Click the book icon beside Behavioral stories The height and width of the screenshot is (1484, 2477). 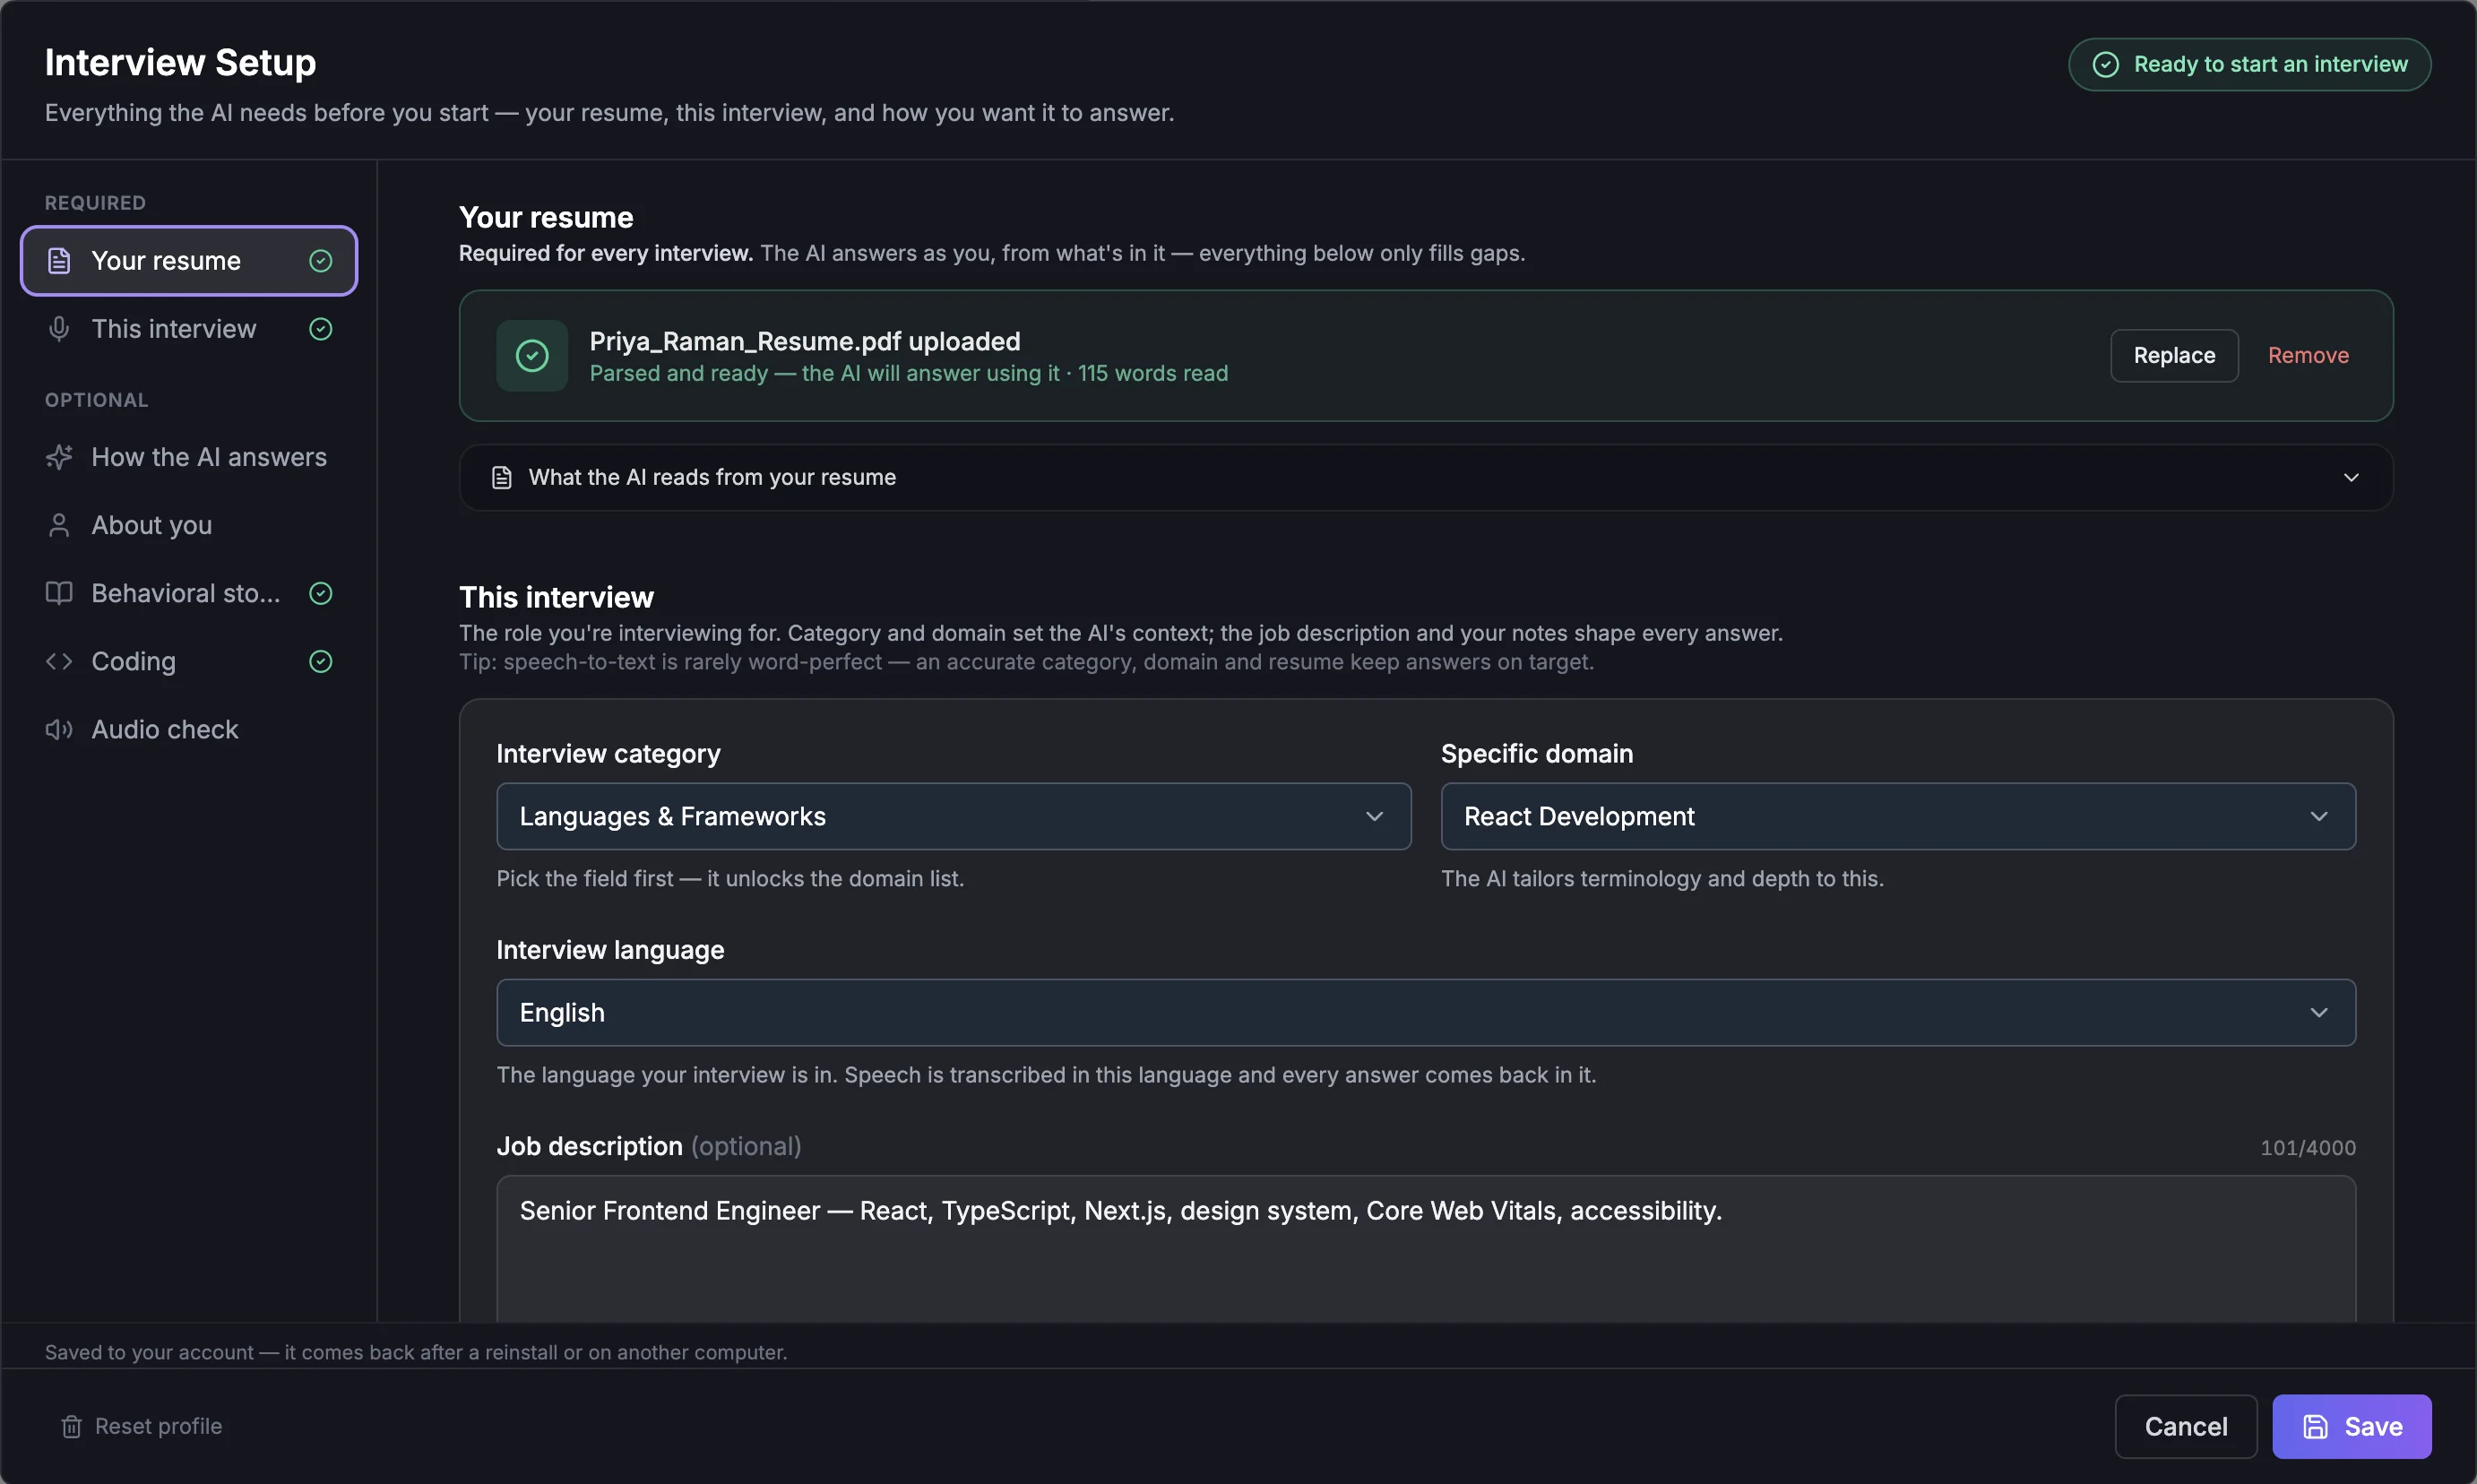[x=59, y=593]
